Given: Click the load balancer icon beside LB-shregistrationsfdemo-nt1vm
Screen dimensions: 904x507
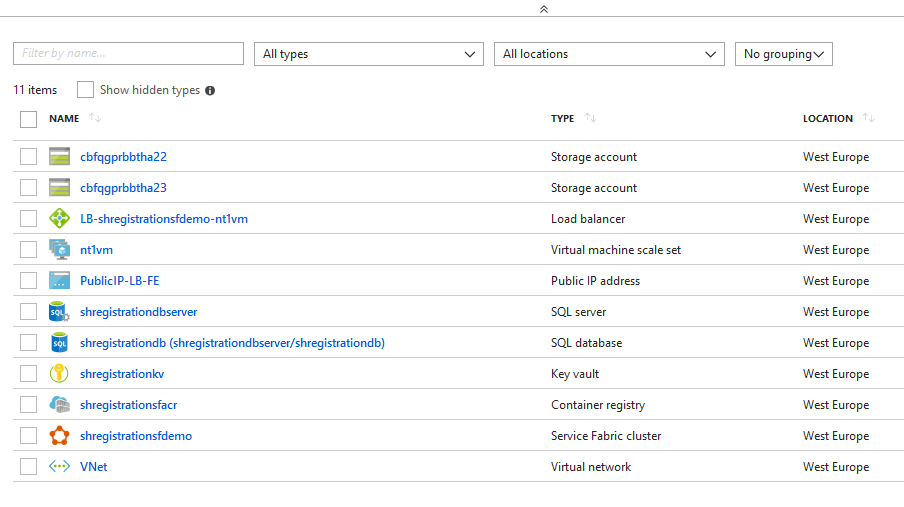Looking at the screenshot, I should [x=59, y=219].
